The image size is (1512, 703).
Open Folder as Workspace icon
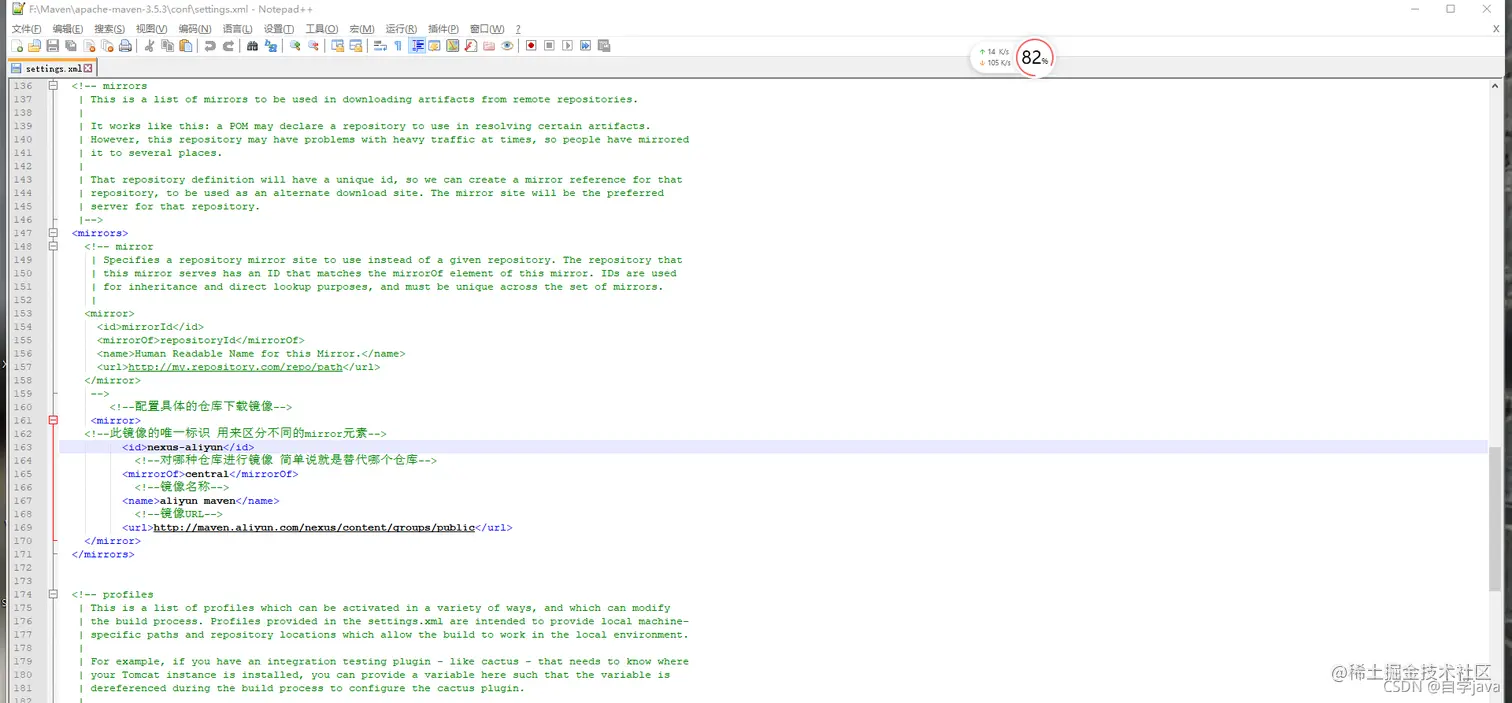pos(489,45)
